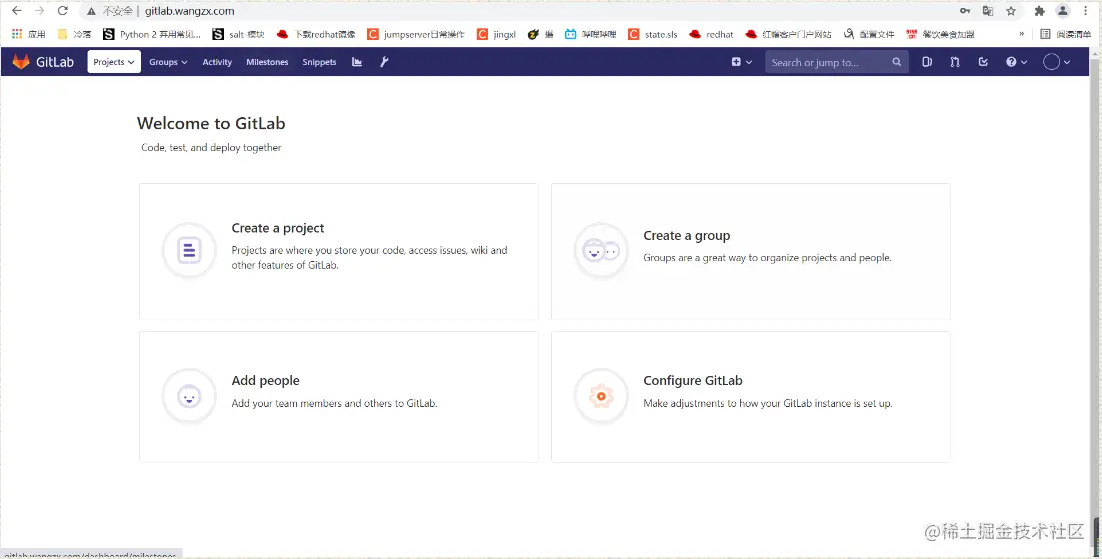Click the saved password key icon
Image resolution: width=1102 pixels, height=559 pixels.
click(x=965, y=11)
